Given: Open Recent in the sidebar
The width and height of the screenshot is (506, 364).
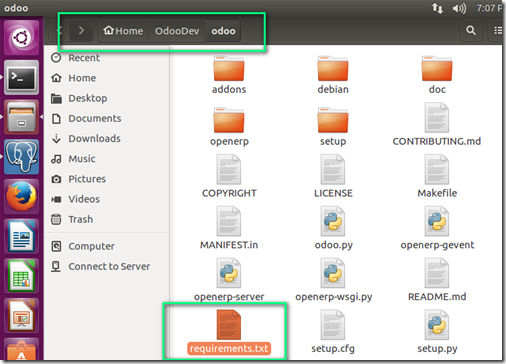Looking at the screenshot, I should (107, 58).
